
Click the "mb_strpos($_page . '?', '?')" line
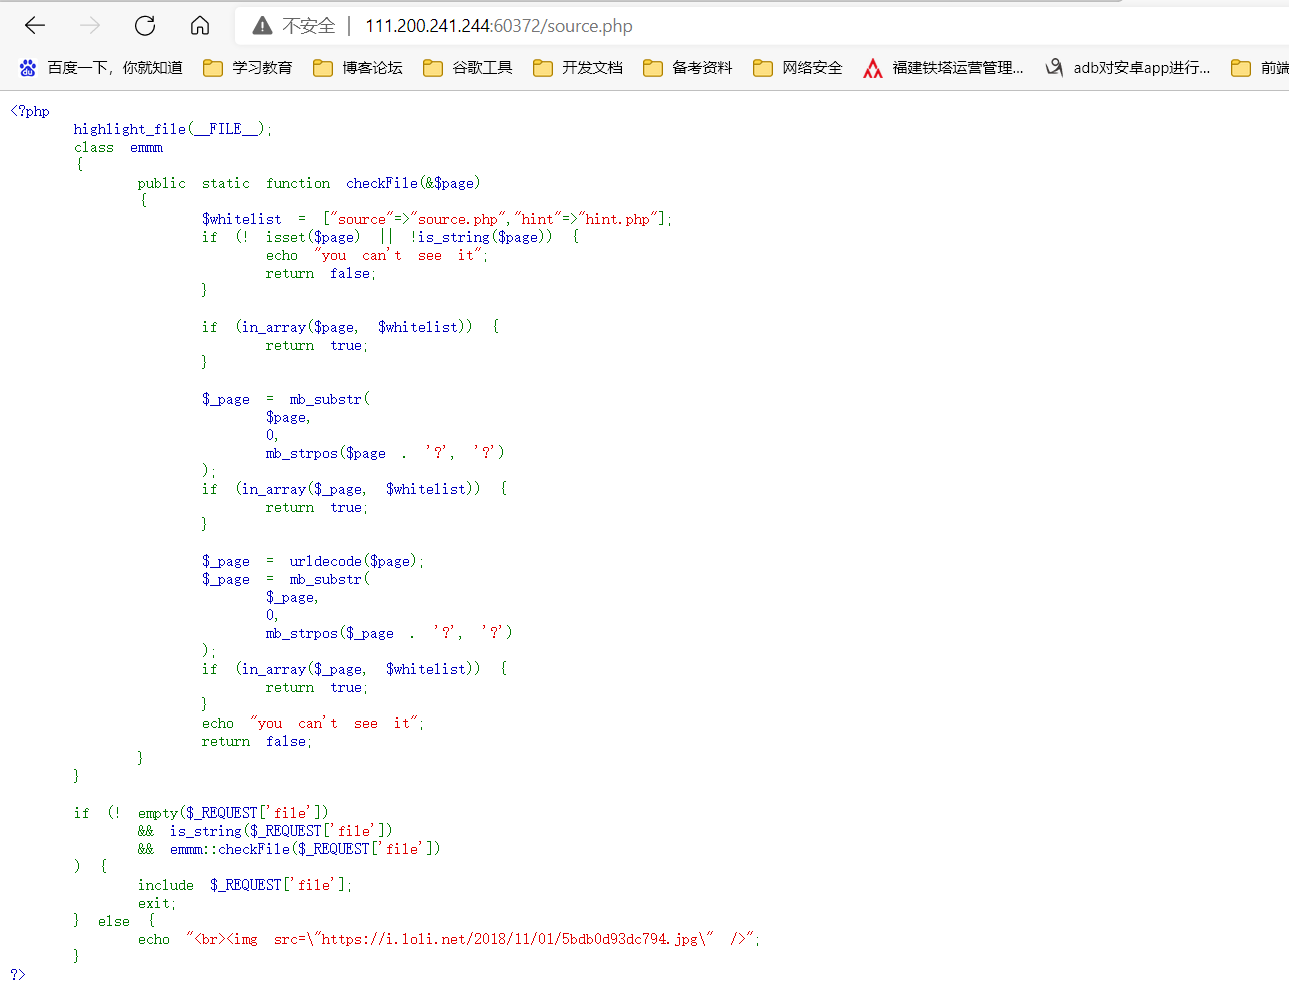coord(389,633)
